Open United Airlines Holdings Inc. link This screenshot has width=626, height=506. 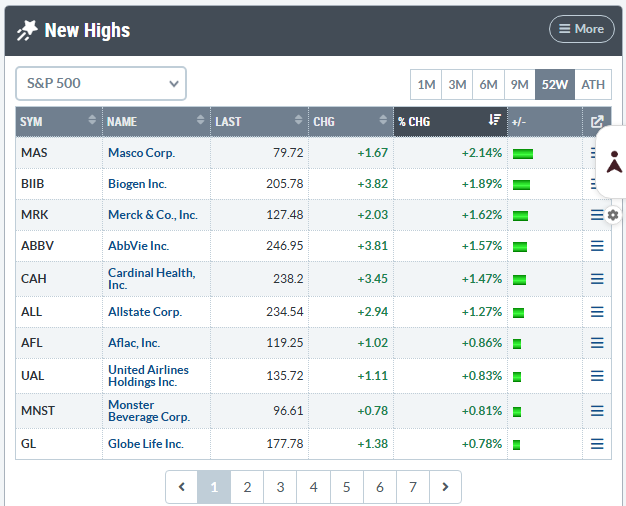tap(149, 376)
